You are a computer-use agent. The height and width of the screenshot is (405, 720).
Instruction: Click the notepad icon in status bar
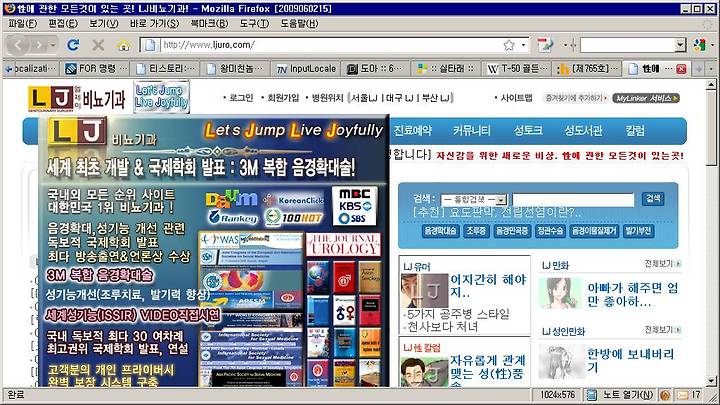coord(592,394)
